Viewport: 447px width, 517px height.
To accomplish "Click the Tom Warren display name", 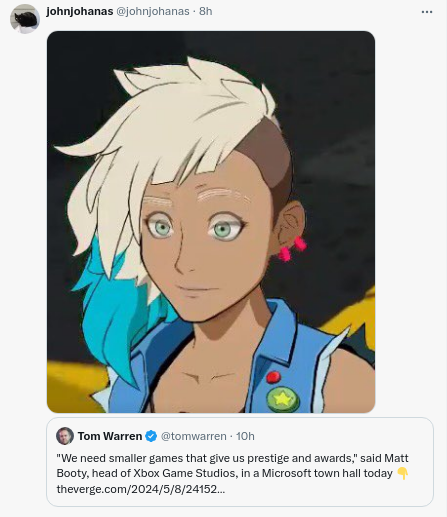I will [110, 436].
